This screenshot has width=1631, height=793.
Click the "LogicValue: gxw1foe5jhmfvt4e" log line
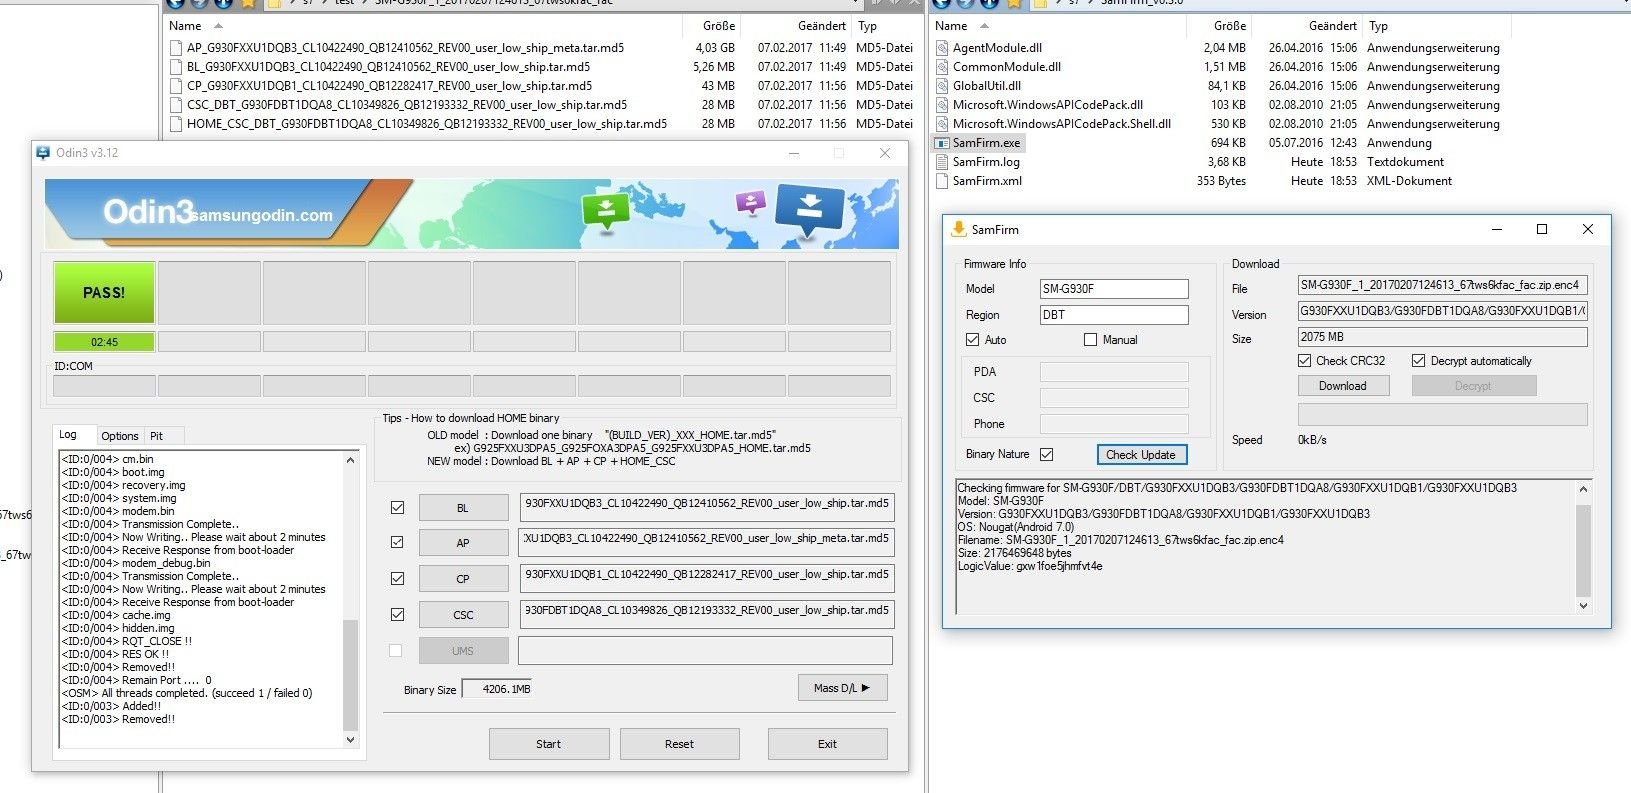point(1030,566)
